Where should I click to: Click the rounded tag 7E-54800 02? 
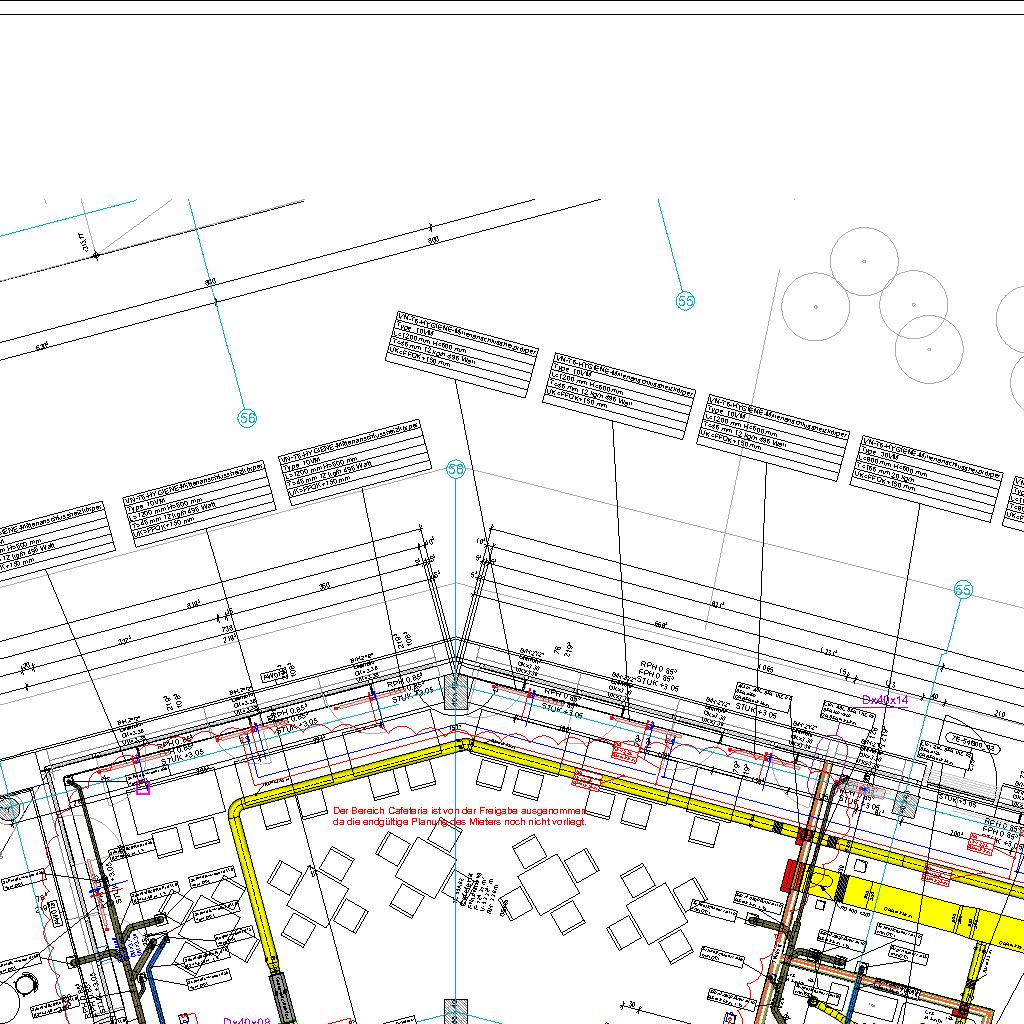[972, 743]
